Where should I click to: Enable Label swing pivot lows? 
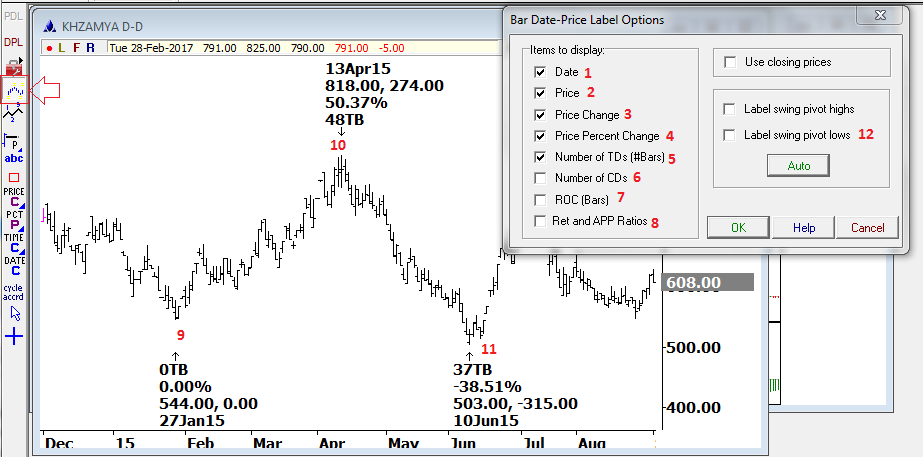click(x=729, y=135)
